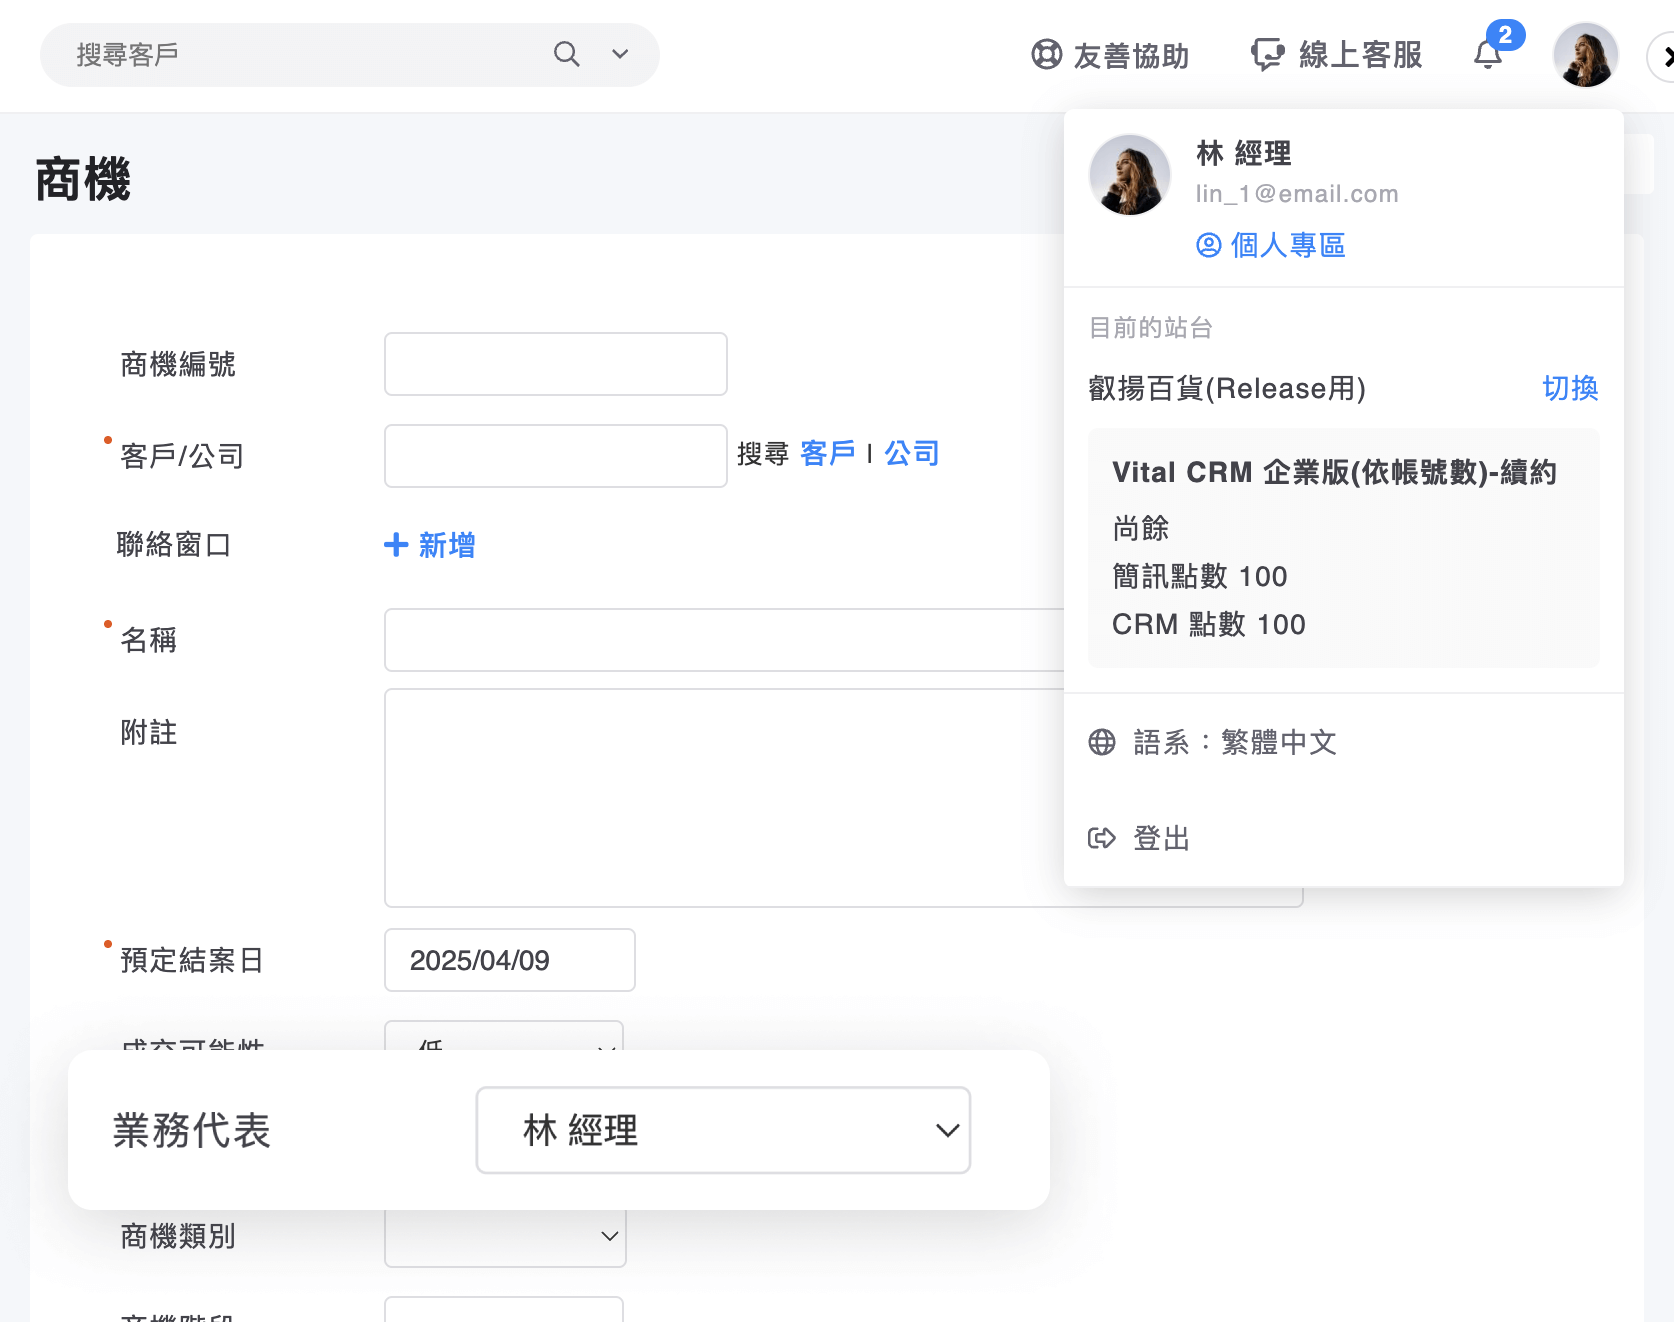Click the globe icon next to 語系
This screenshot has width=1674, height=1322.
(x=1101, y=742)
